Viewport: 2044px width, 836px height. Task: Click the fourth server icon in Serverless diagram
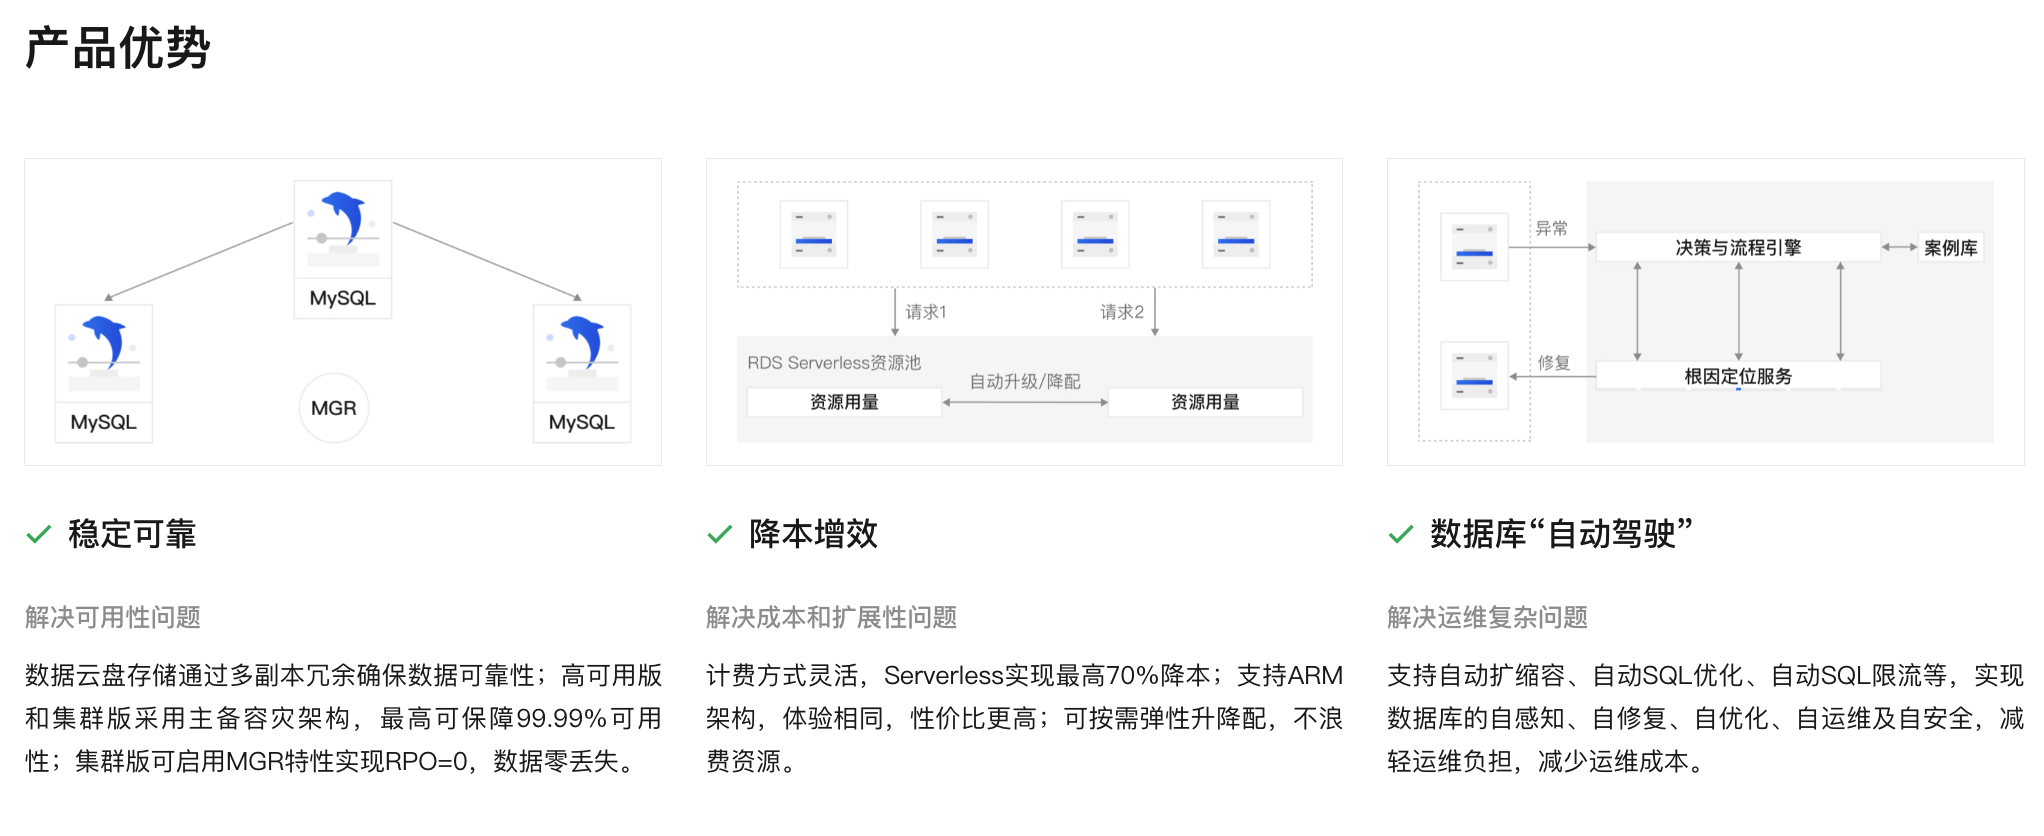1236,235
